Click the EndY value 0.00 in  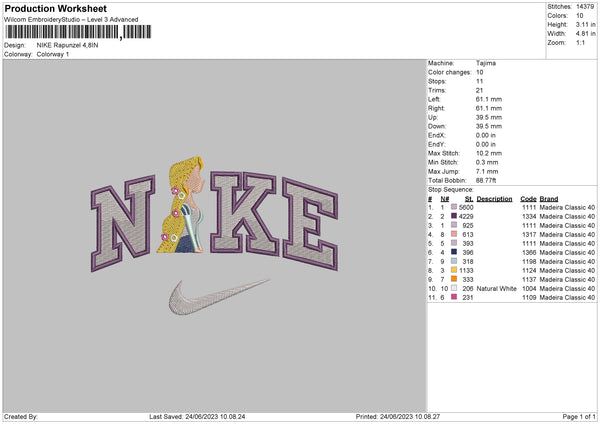(486, 144)
